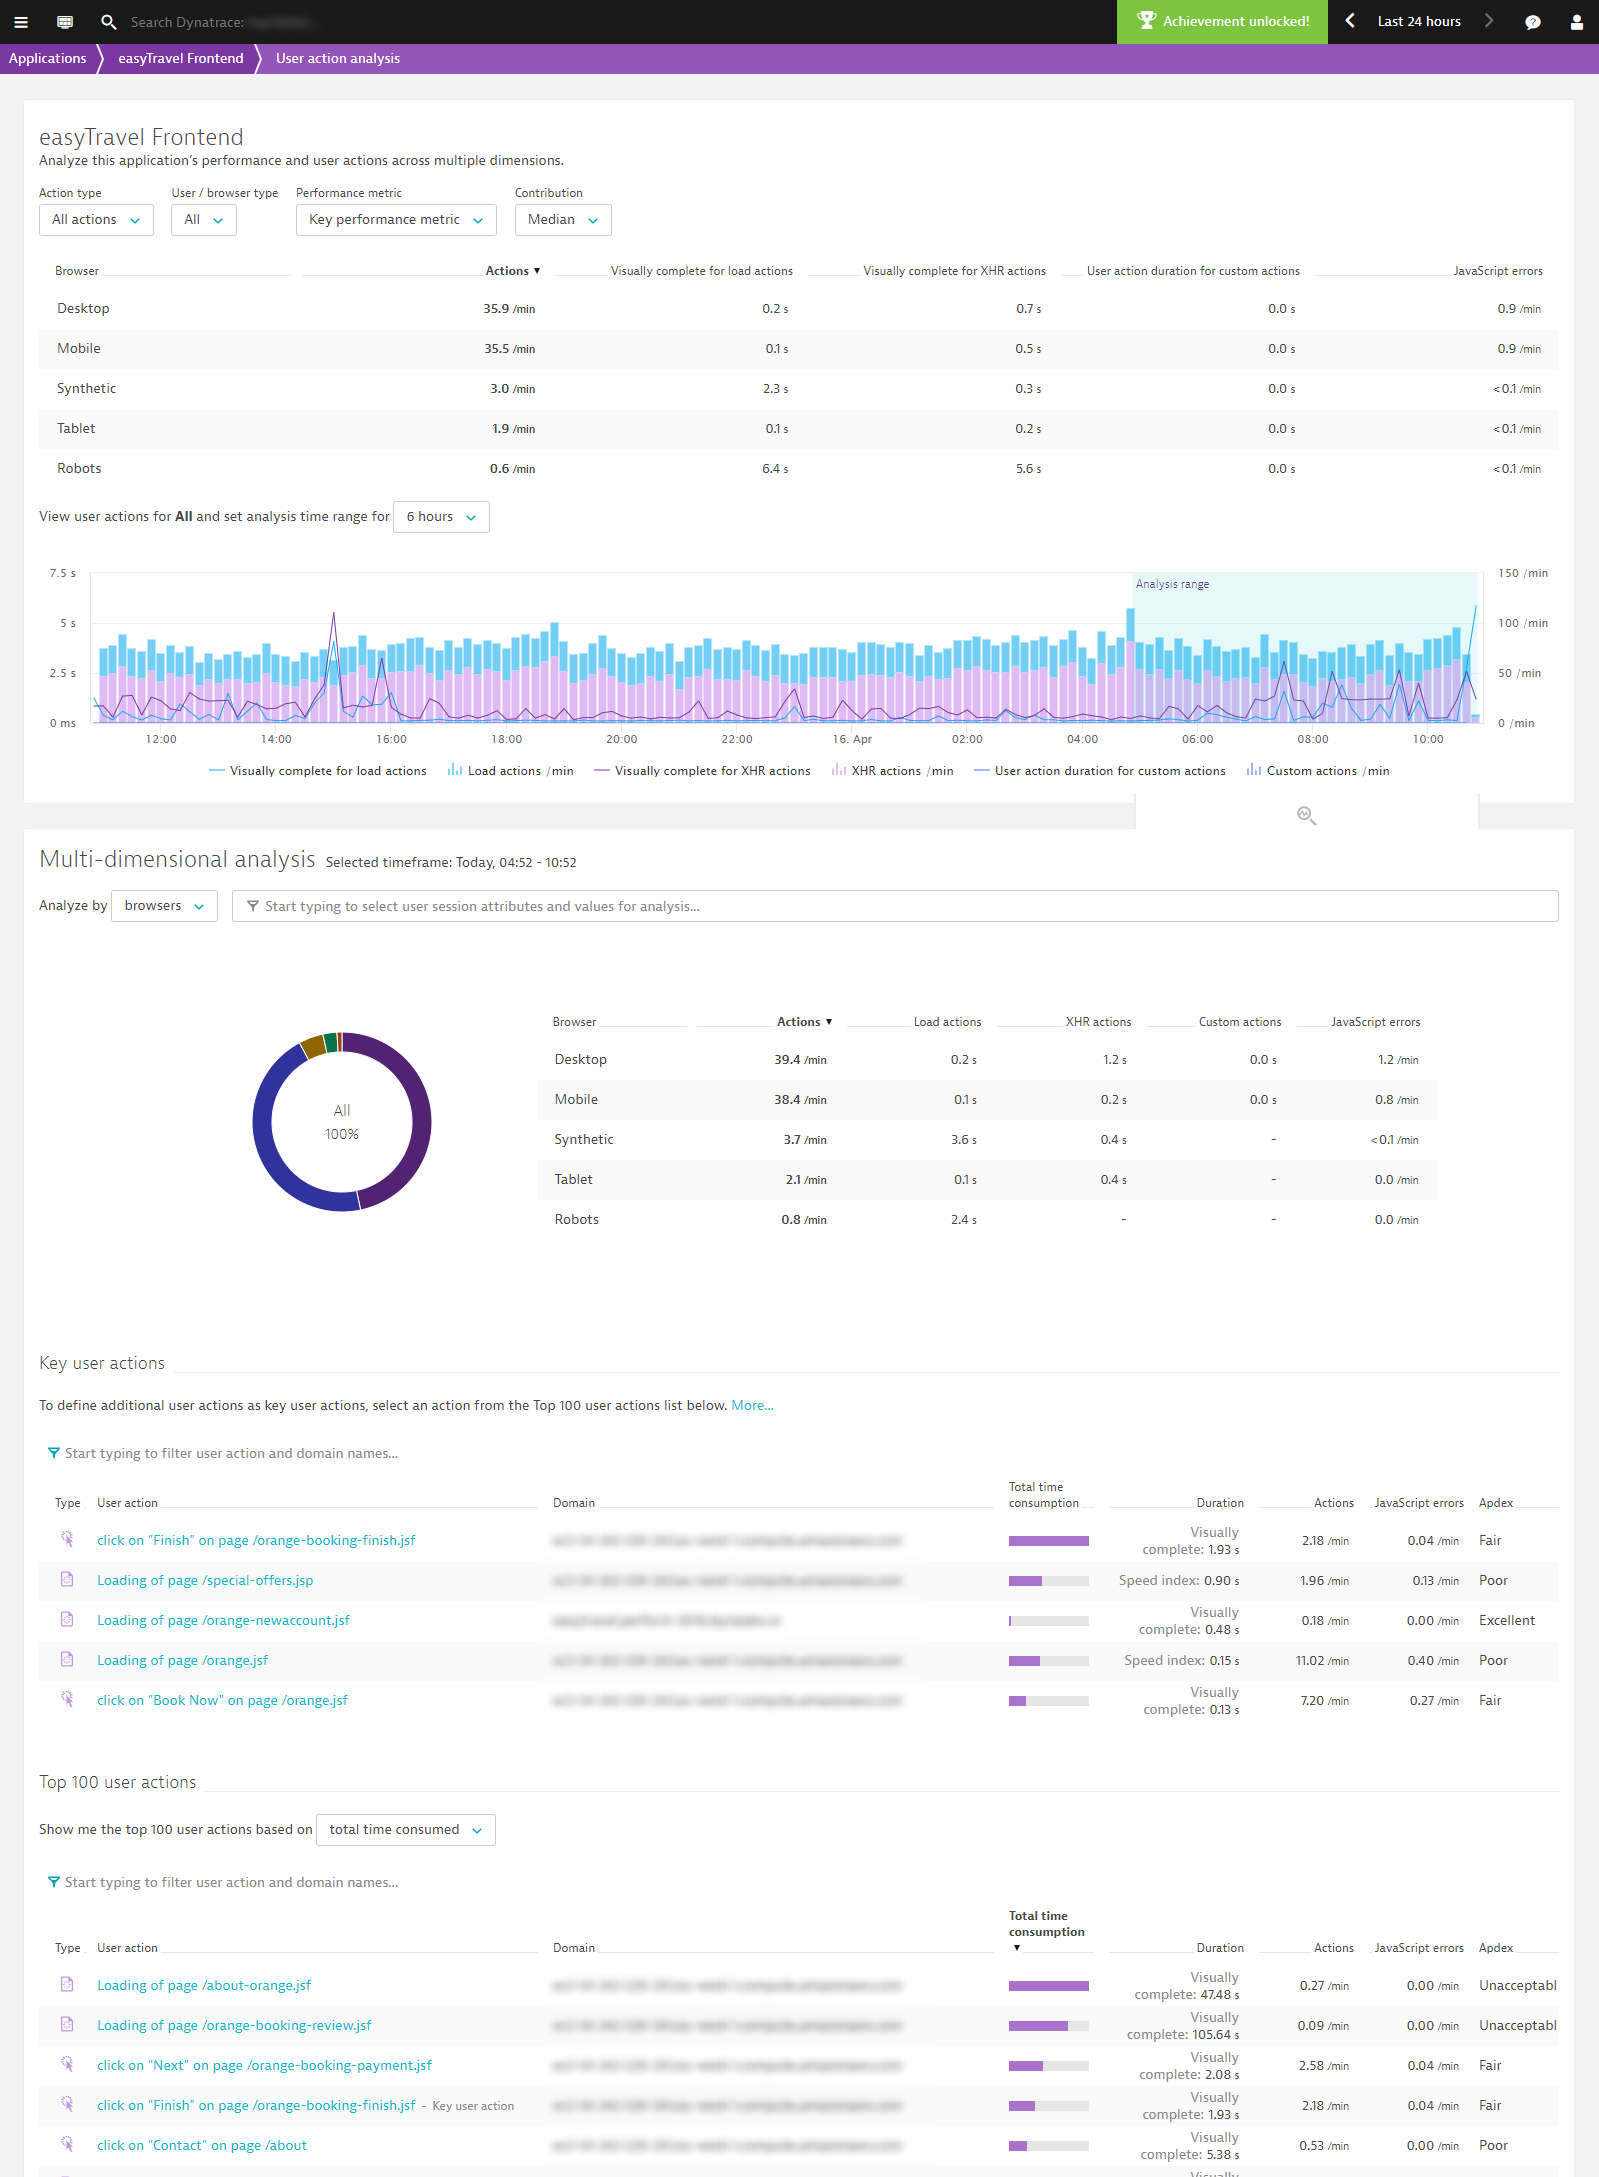Screen dimensions: 1599x2177
Task: Click click-type icon for Contact row
Action: tap(67, 2144)
